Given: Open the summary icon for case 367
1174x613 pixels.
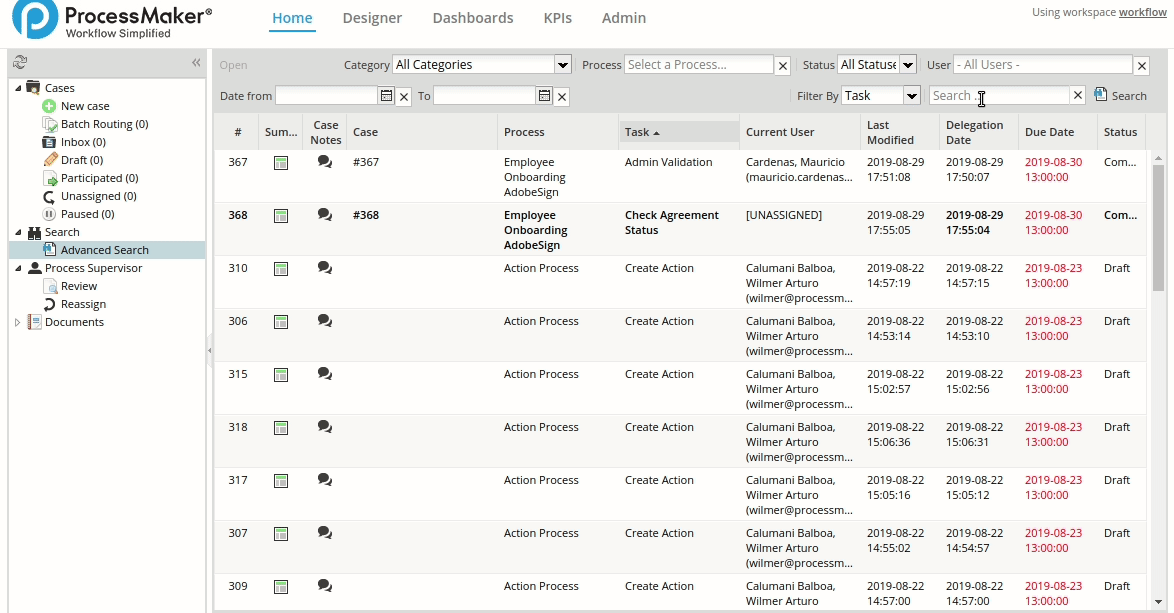Looking at the screenshot, I should pos(281,163).
